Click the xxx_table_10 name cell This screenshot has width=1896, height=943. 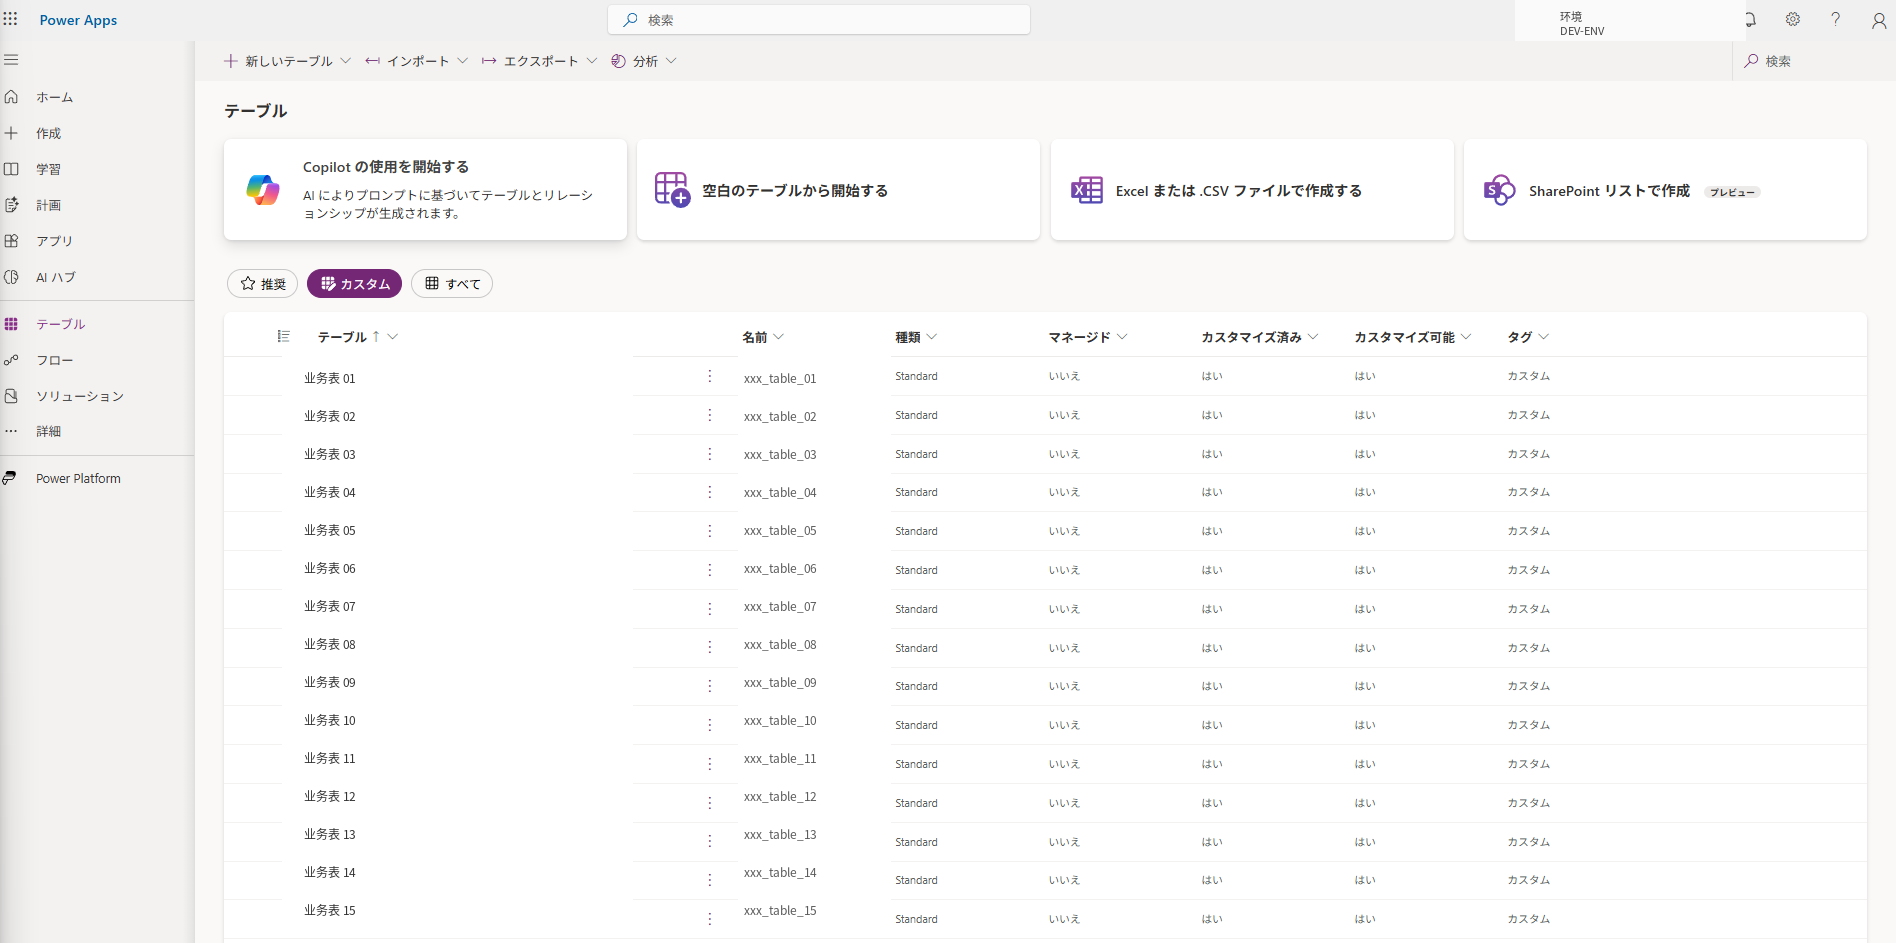click(780, 720)
